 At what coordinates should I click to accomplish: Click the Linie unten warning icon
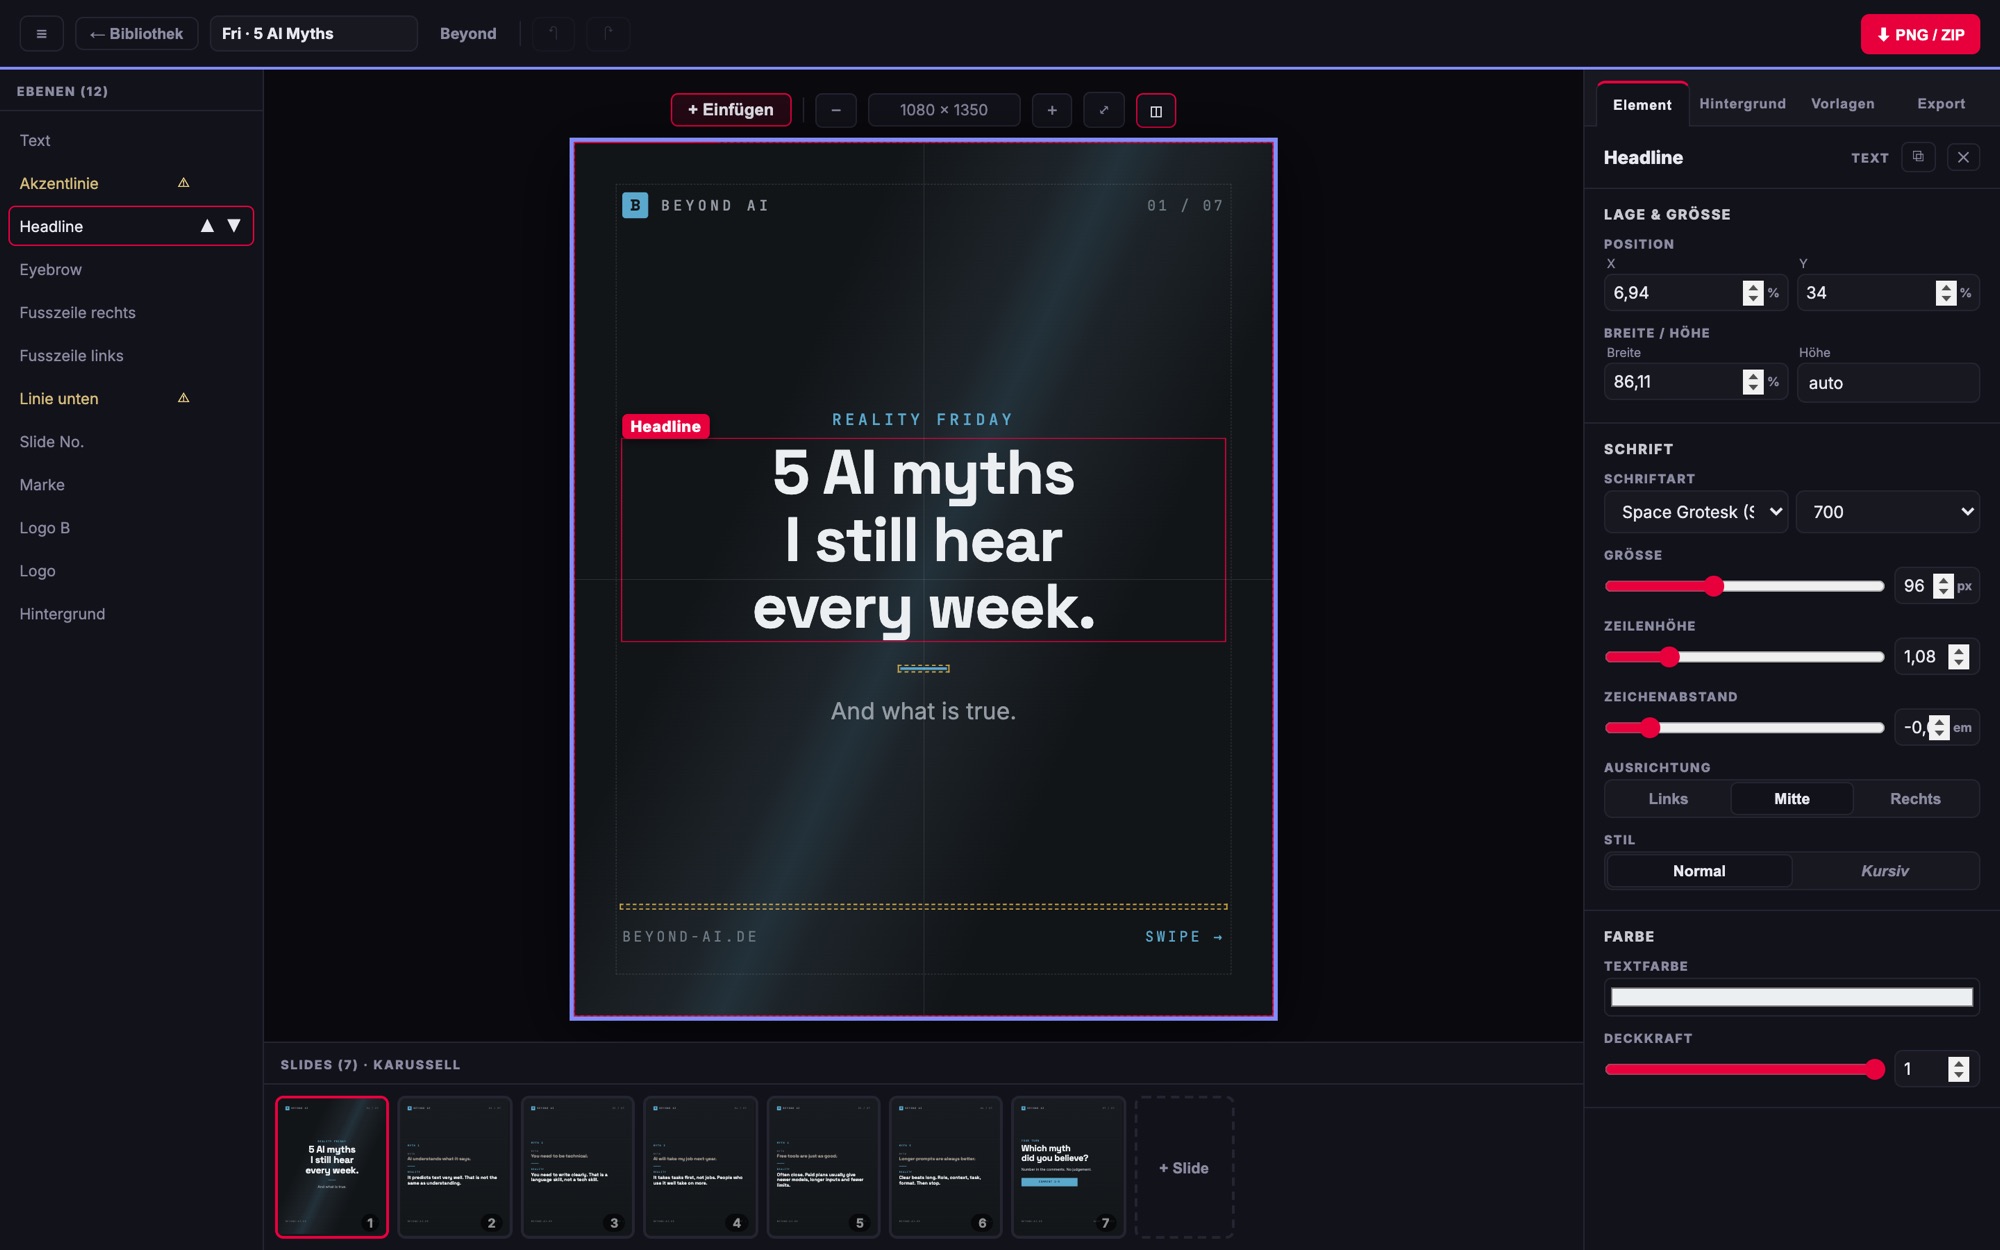(183, 398)
